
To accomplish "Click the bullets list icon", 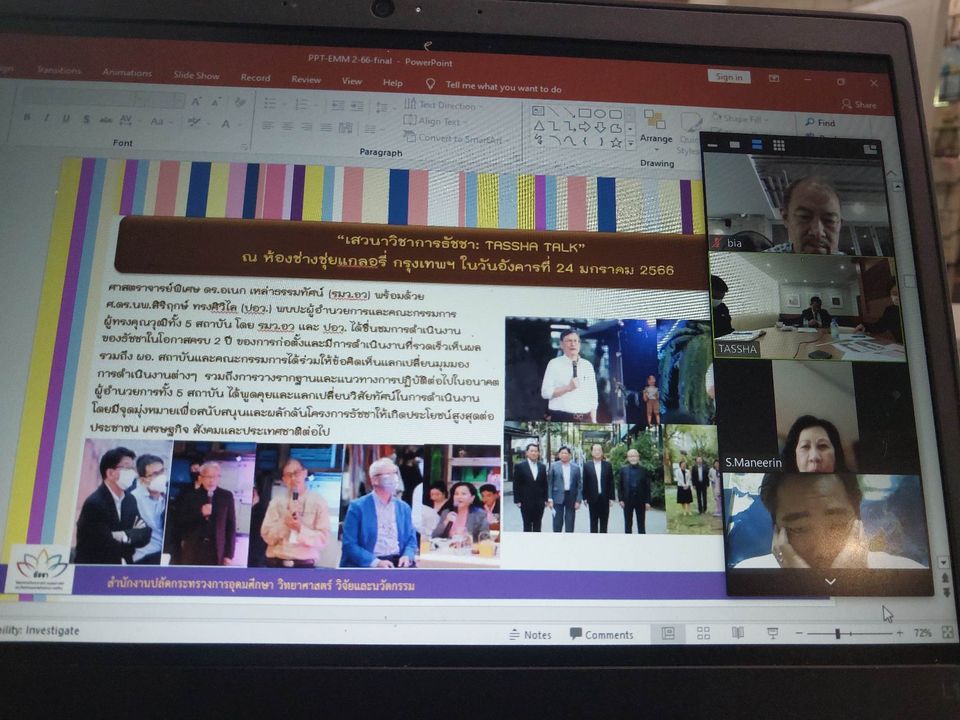I will 269,103.
